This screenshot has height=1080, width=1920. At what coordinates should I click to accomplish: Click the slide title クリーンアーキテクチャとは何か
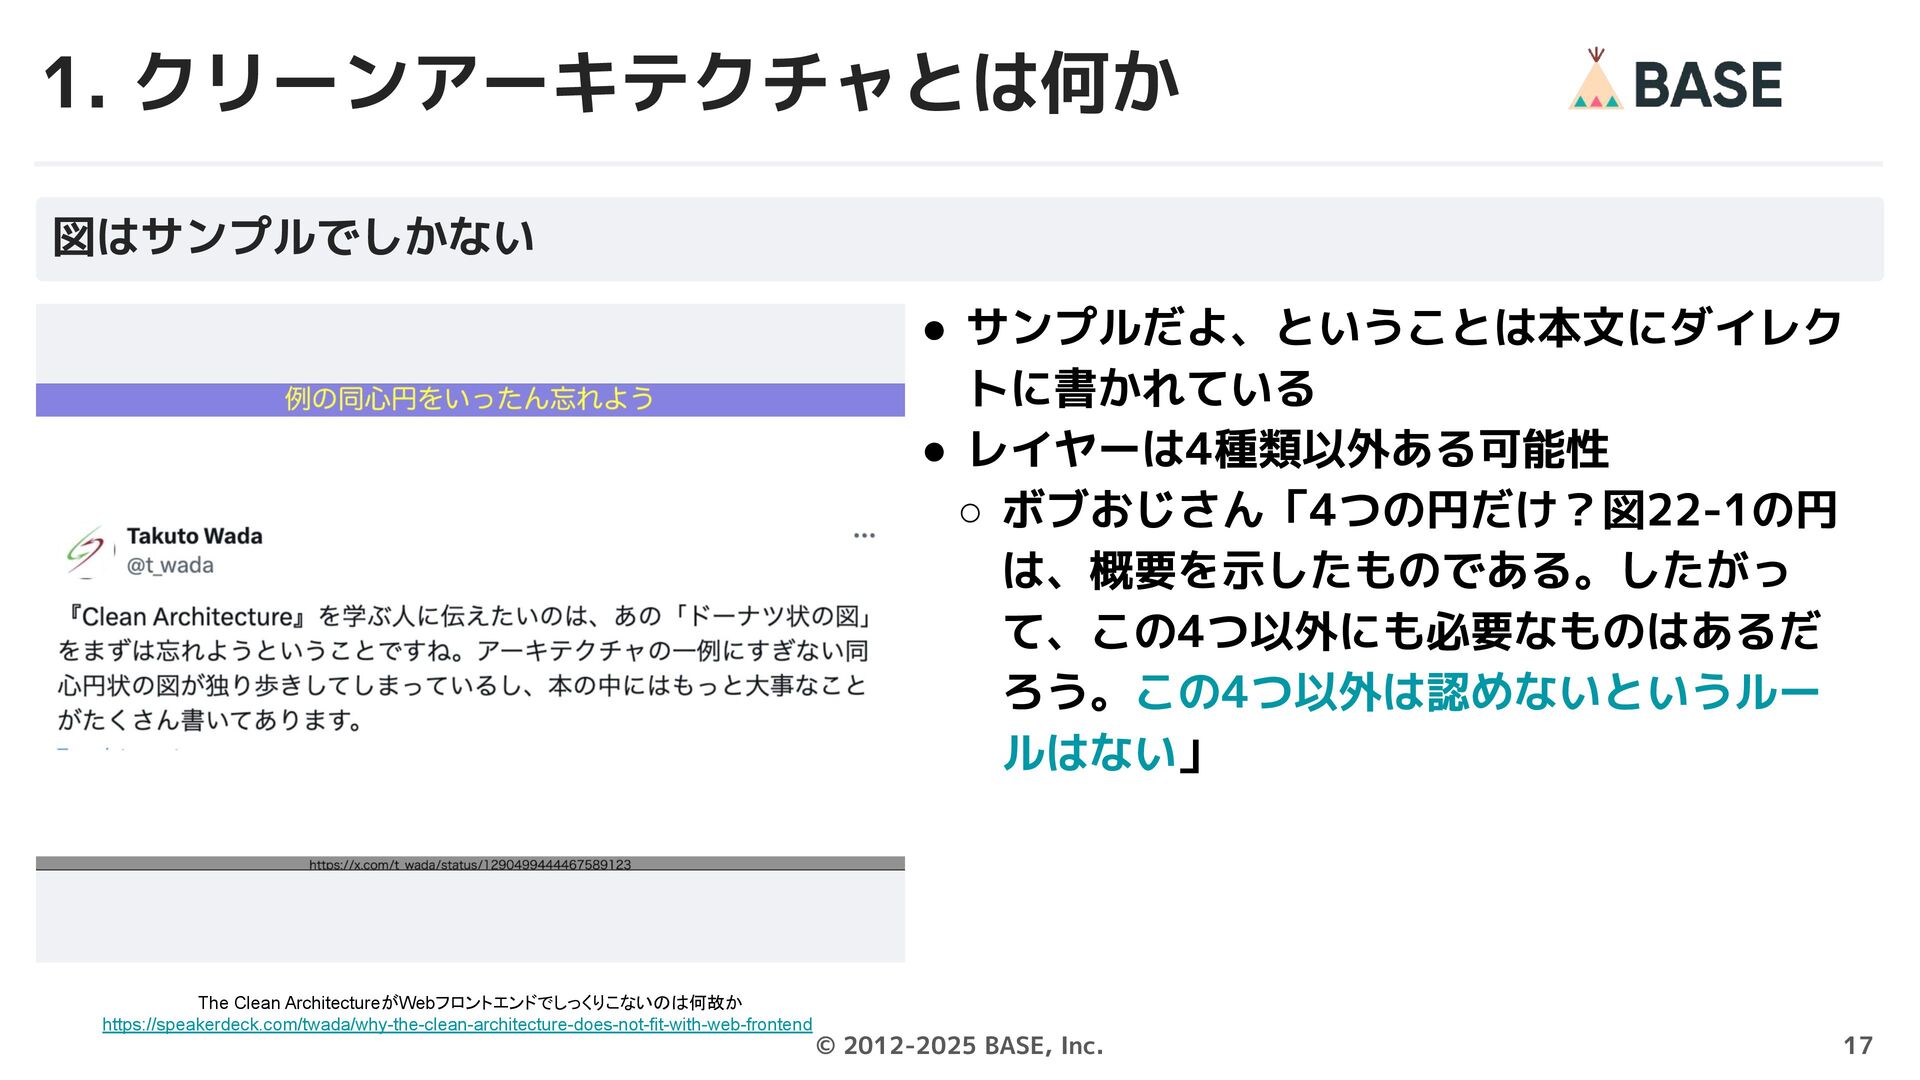(x=610, y=83)
